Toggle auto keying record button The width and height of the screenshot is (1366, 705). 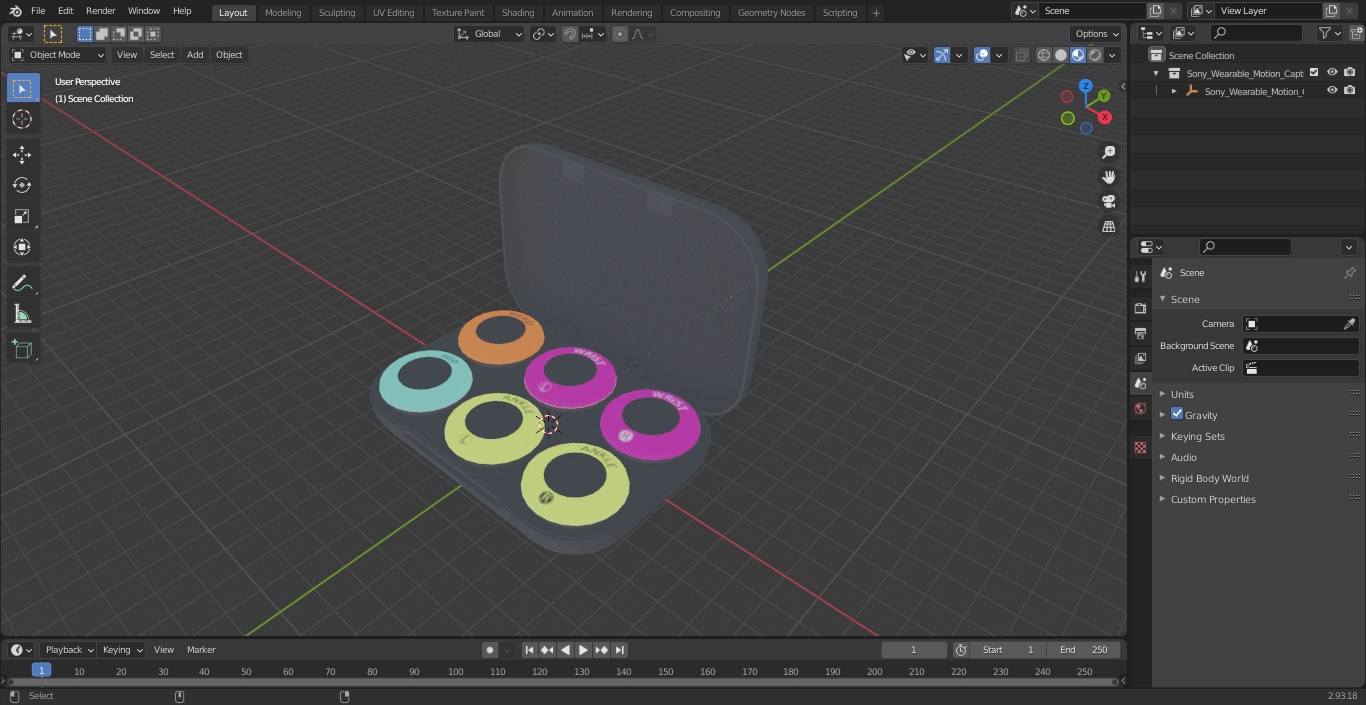pyautogui.click(x=490, y=650)
